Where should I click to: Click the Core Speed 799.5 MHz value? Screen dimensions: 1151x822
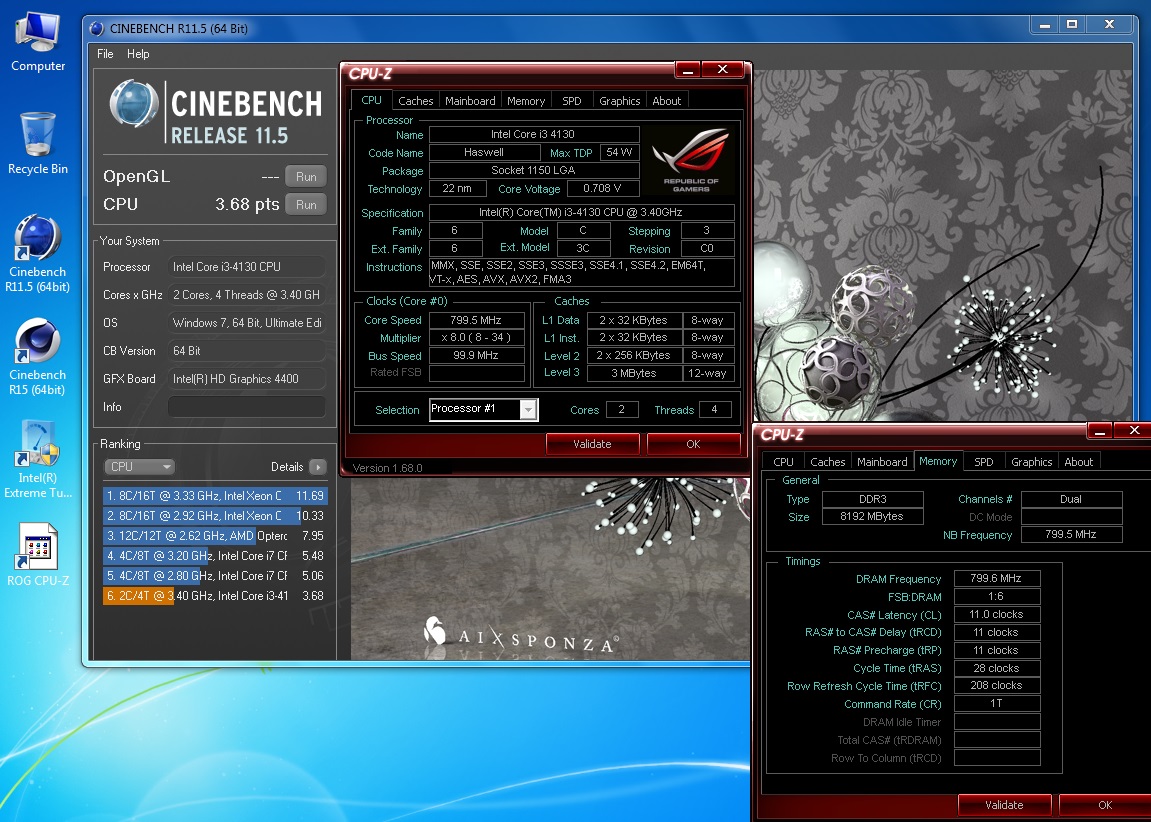[x=477, y=320]
